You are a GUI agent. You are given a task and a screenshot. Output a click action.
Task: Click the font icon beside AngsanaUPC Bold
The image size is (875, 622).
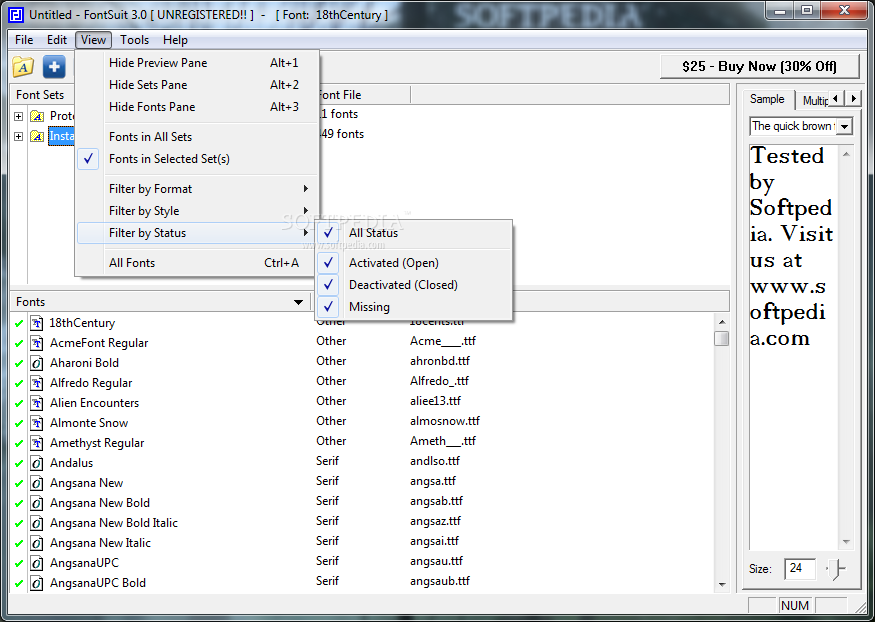[37, 583]
